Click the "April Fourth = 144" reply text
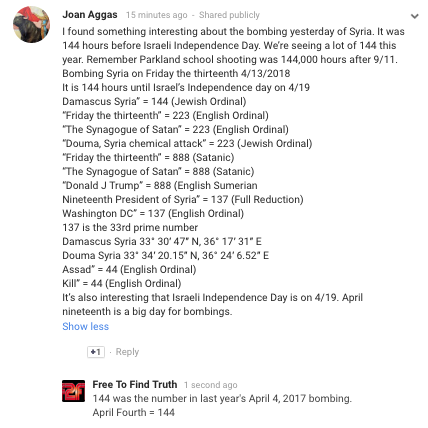 (134, 412)
